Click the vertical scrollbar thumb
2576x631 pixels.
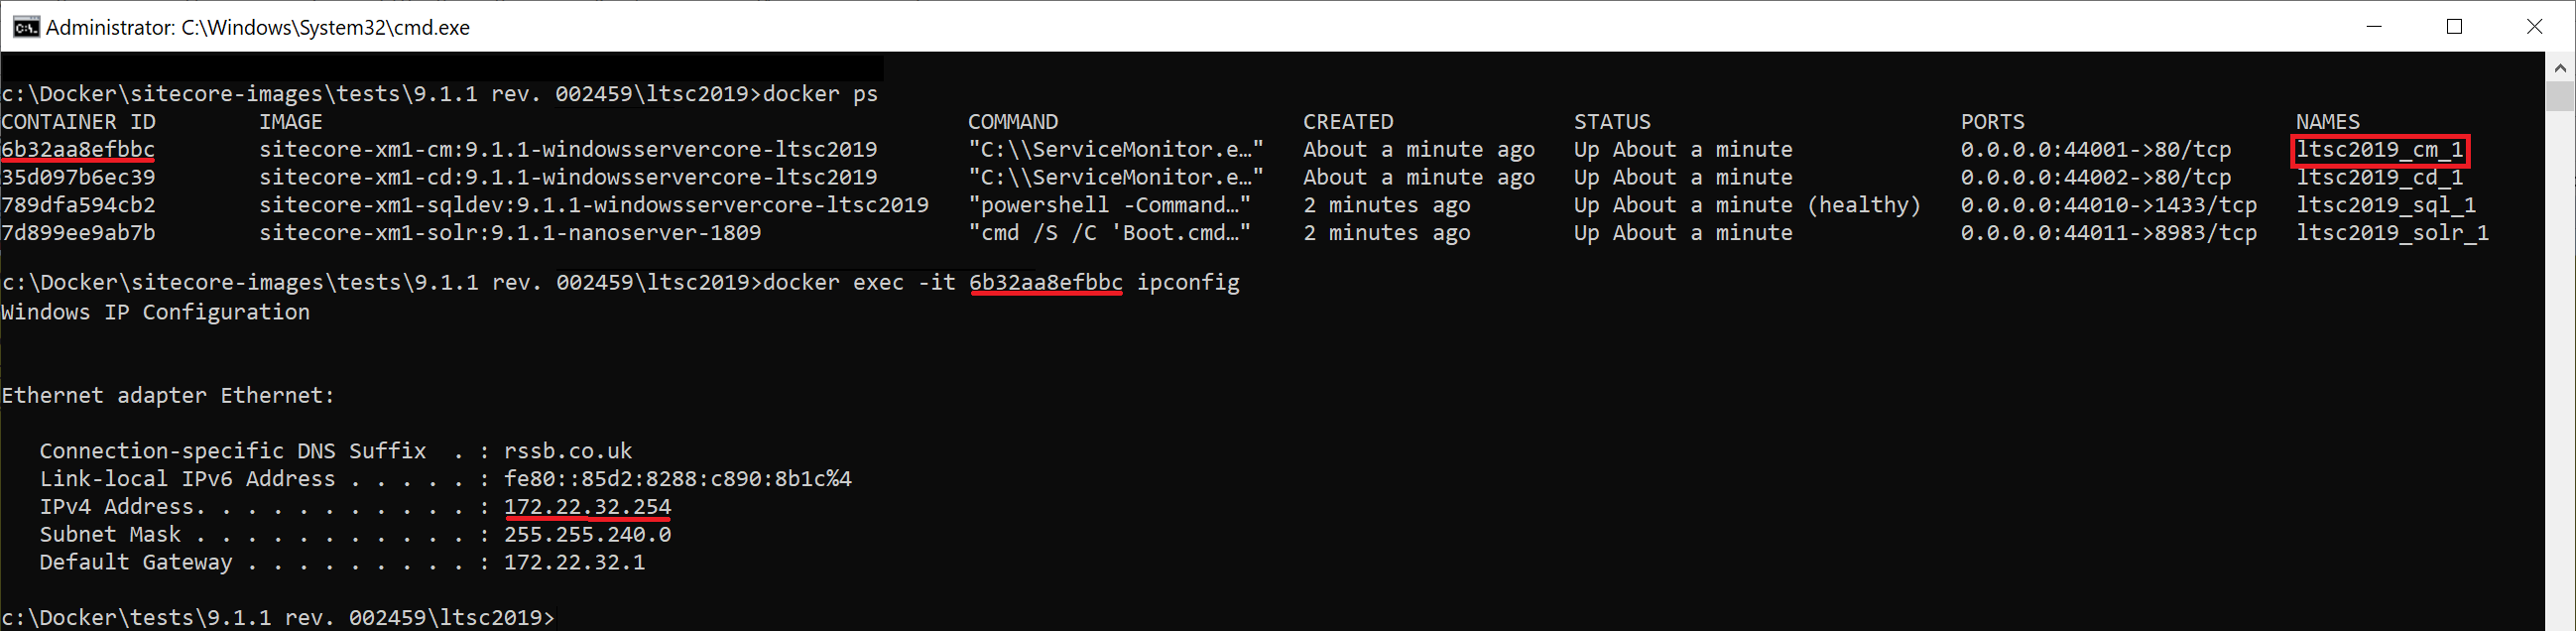pyautogui.click(x=2560, y=97)
